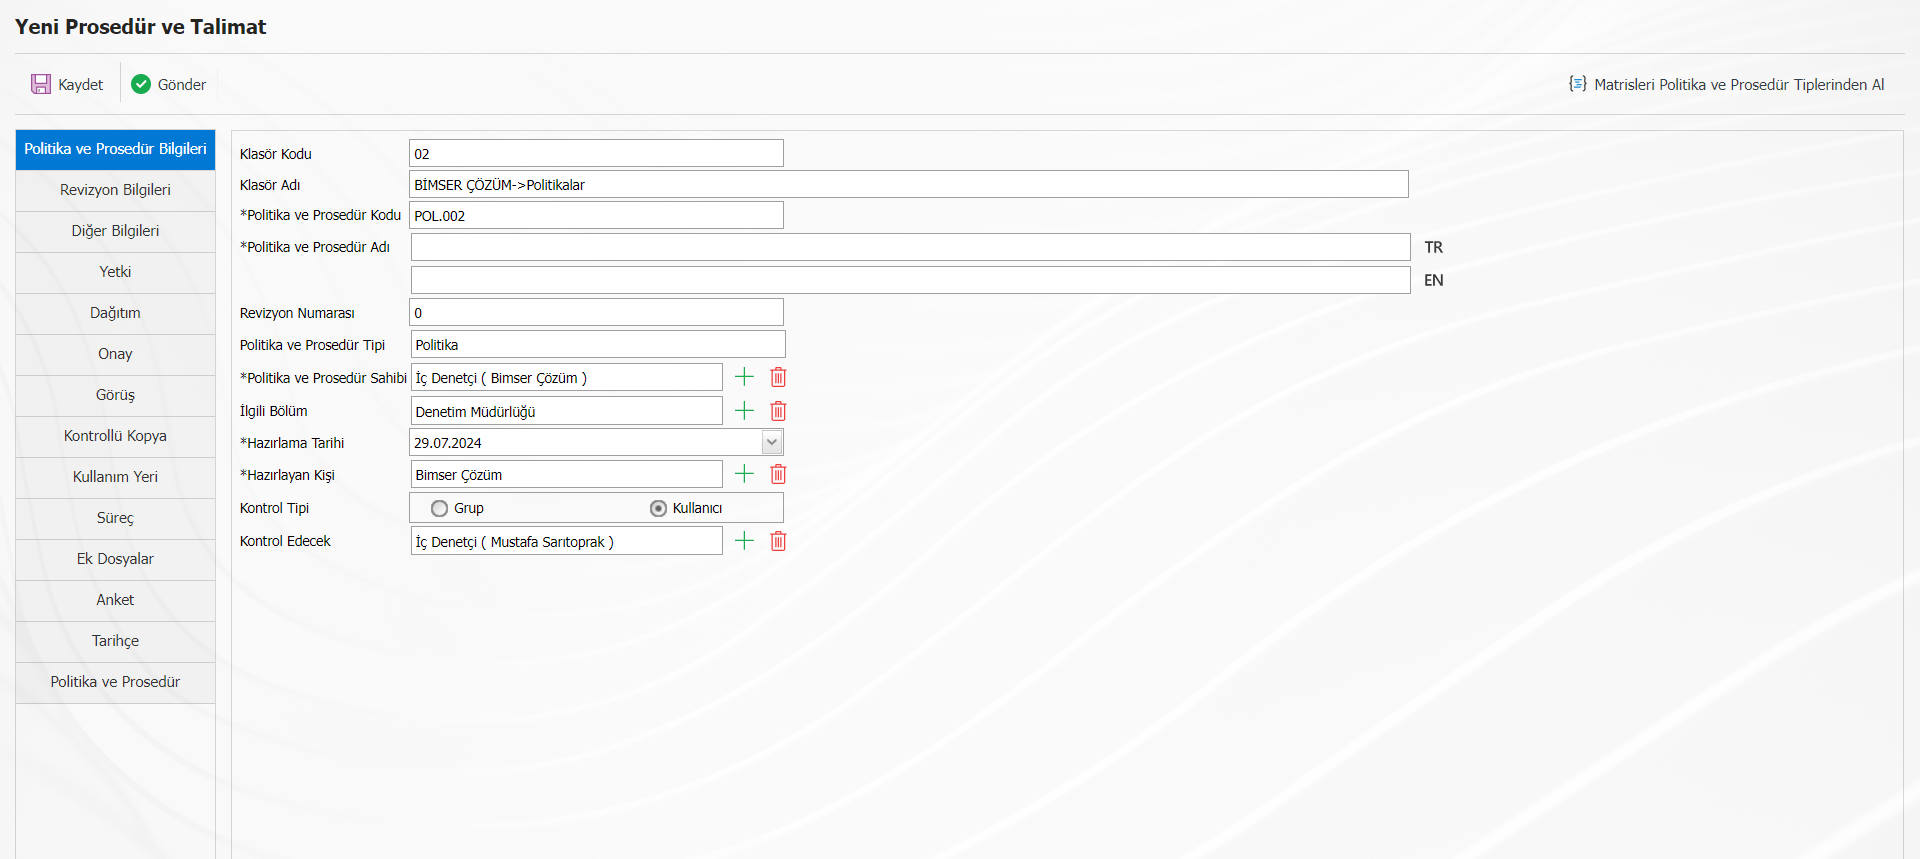
Task: Open the Süreç tab
Action: tap(115, 518)
